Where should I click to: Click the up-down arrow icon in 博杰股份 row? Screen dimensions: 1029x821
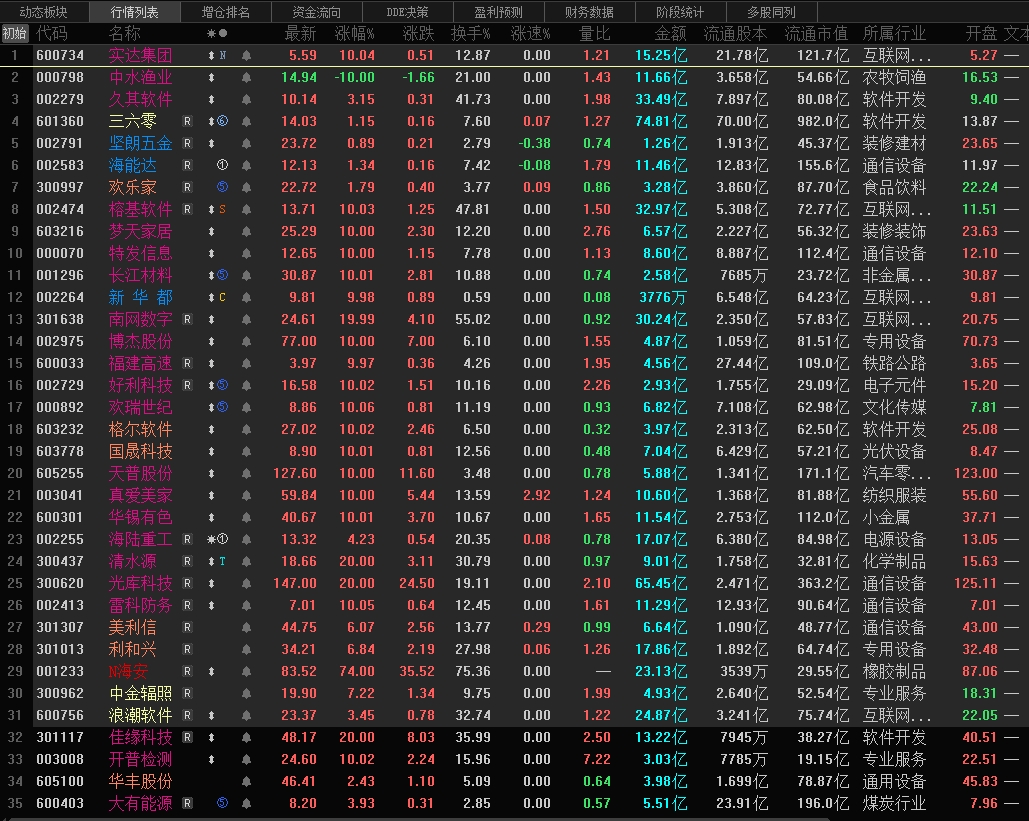tap(211, 341)
